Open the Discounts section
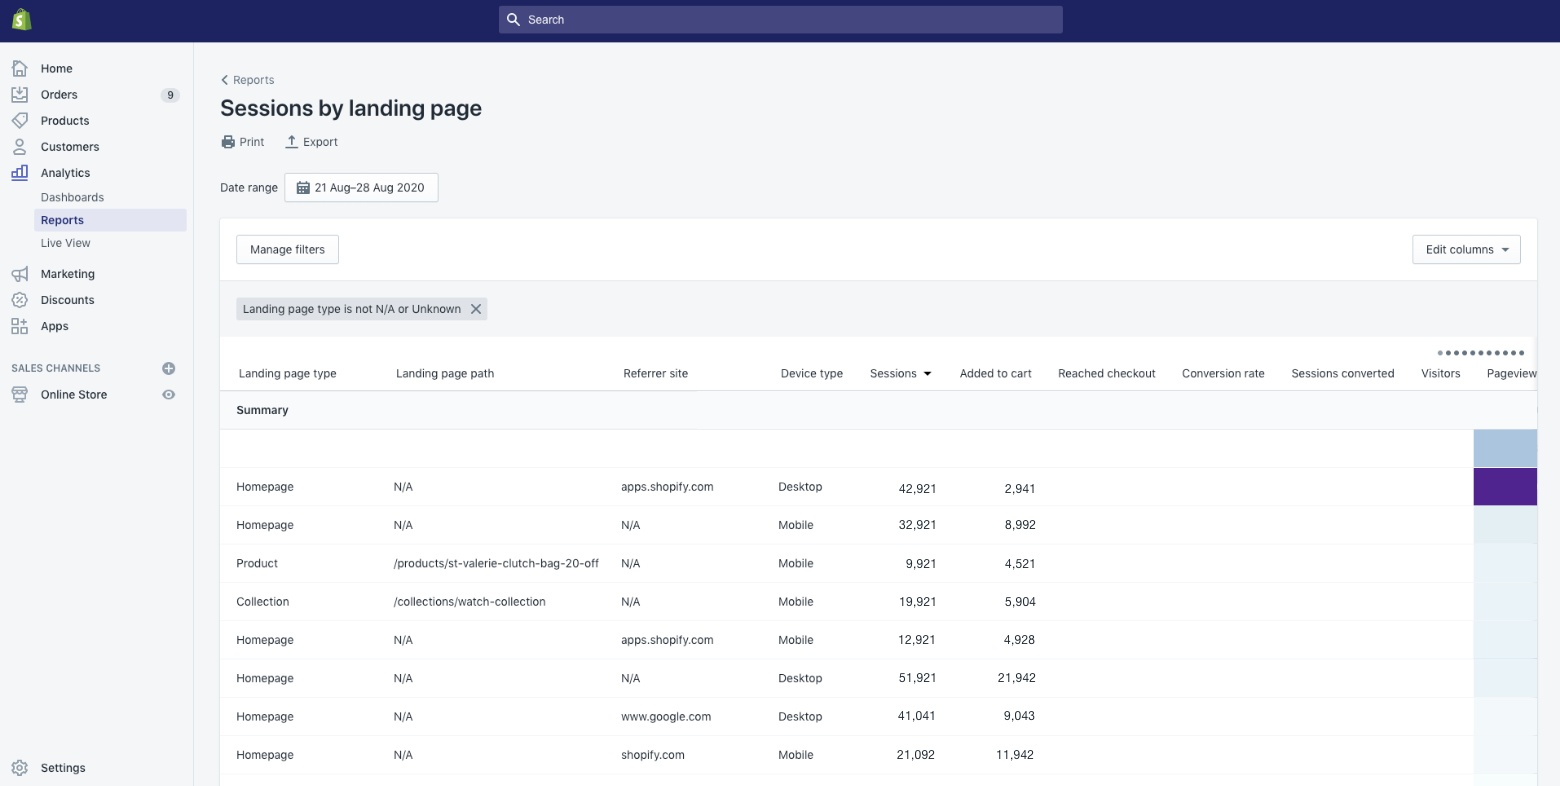Image resolution: width=1560 pixels, height=786 pixels. coord(67,300)
